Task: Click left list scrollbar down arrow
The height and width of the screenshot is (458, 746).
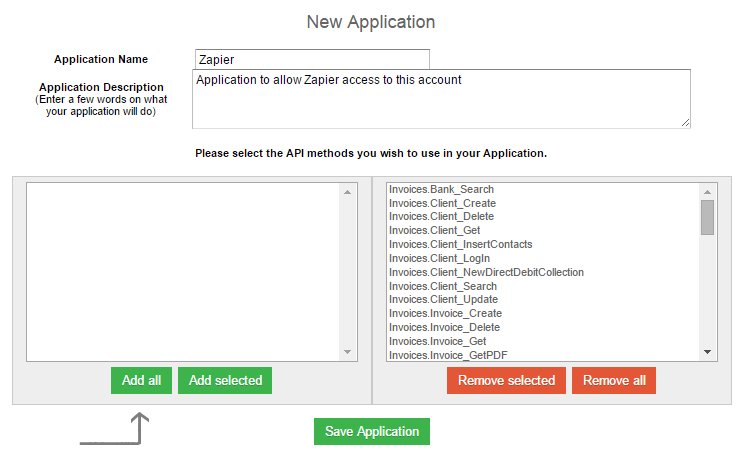Action: point(348,352)
